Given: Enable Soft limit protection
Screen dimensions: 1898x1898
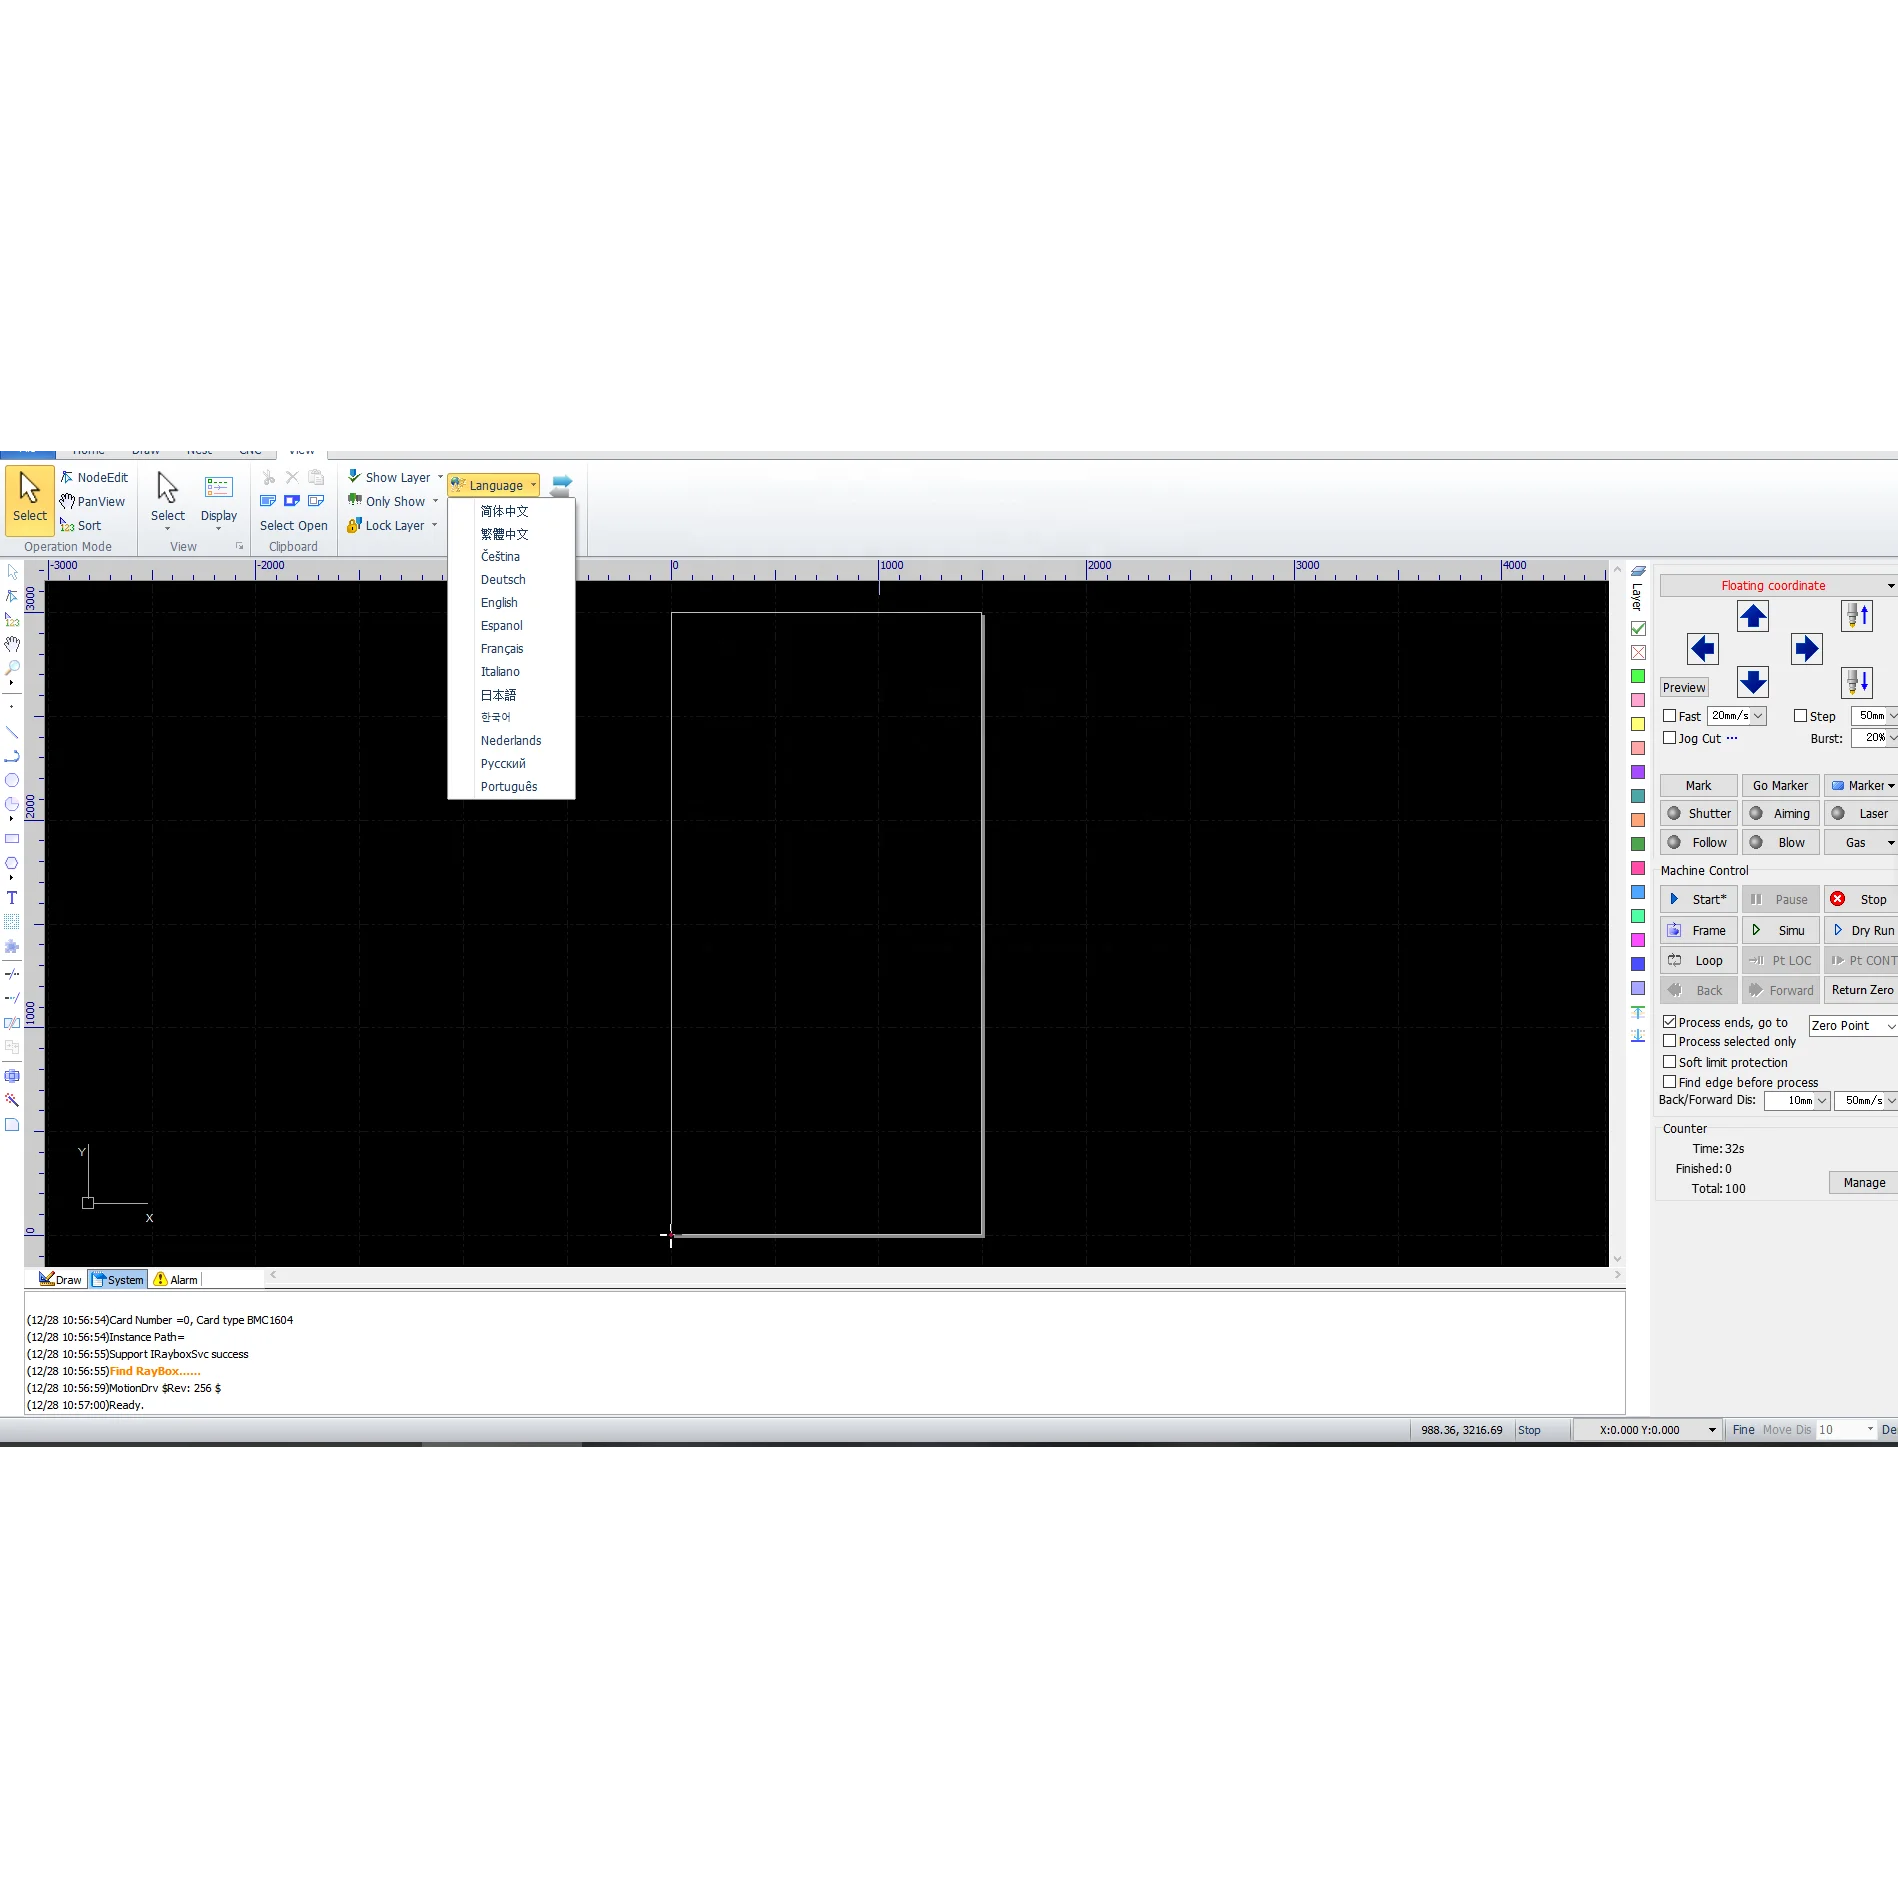Looking at the screenshot, I should [x=1669, y=1062].
